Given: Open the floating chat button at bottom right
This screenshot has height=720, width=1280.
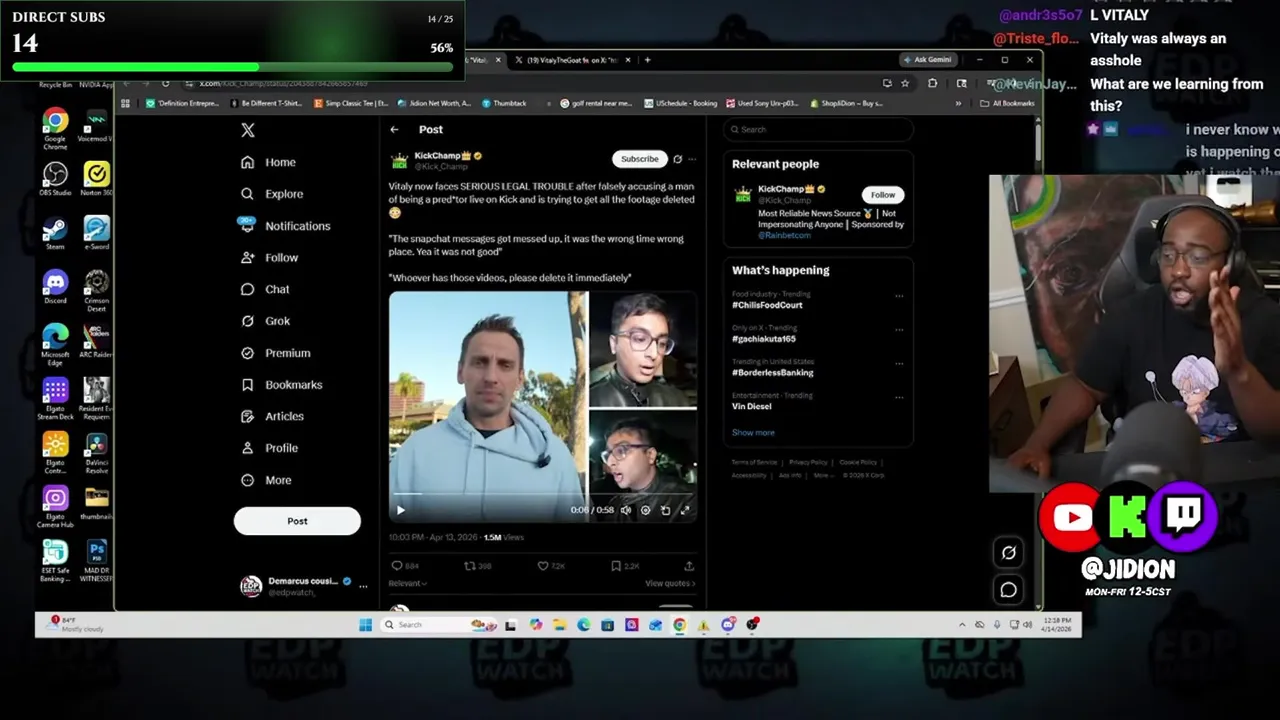Looking at the screenshot, I should click(1008, 590).
